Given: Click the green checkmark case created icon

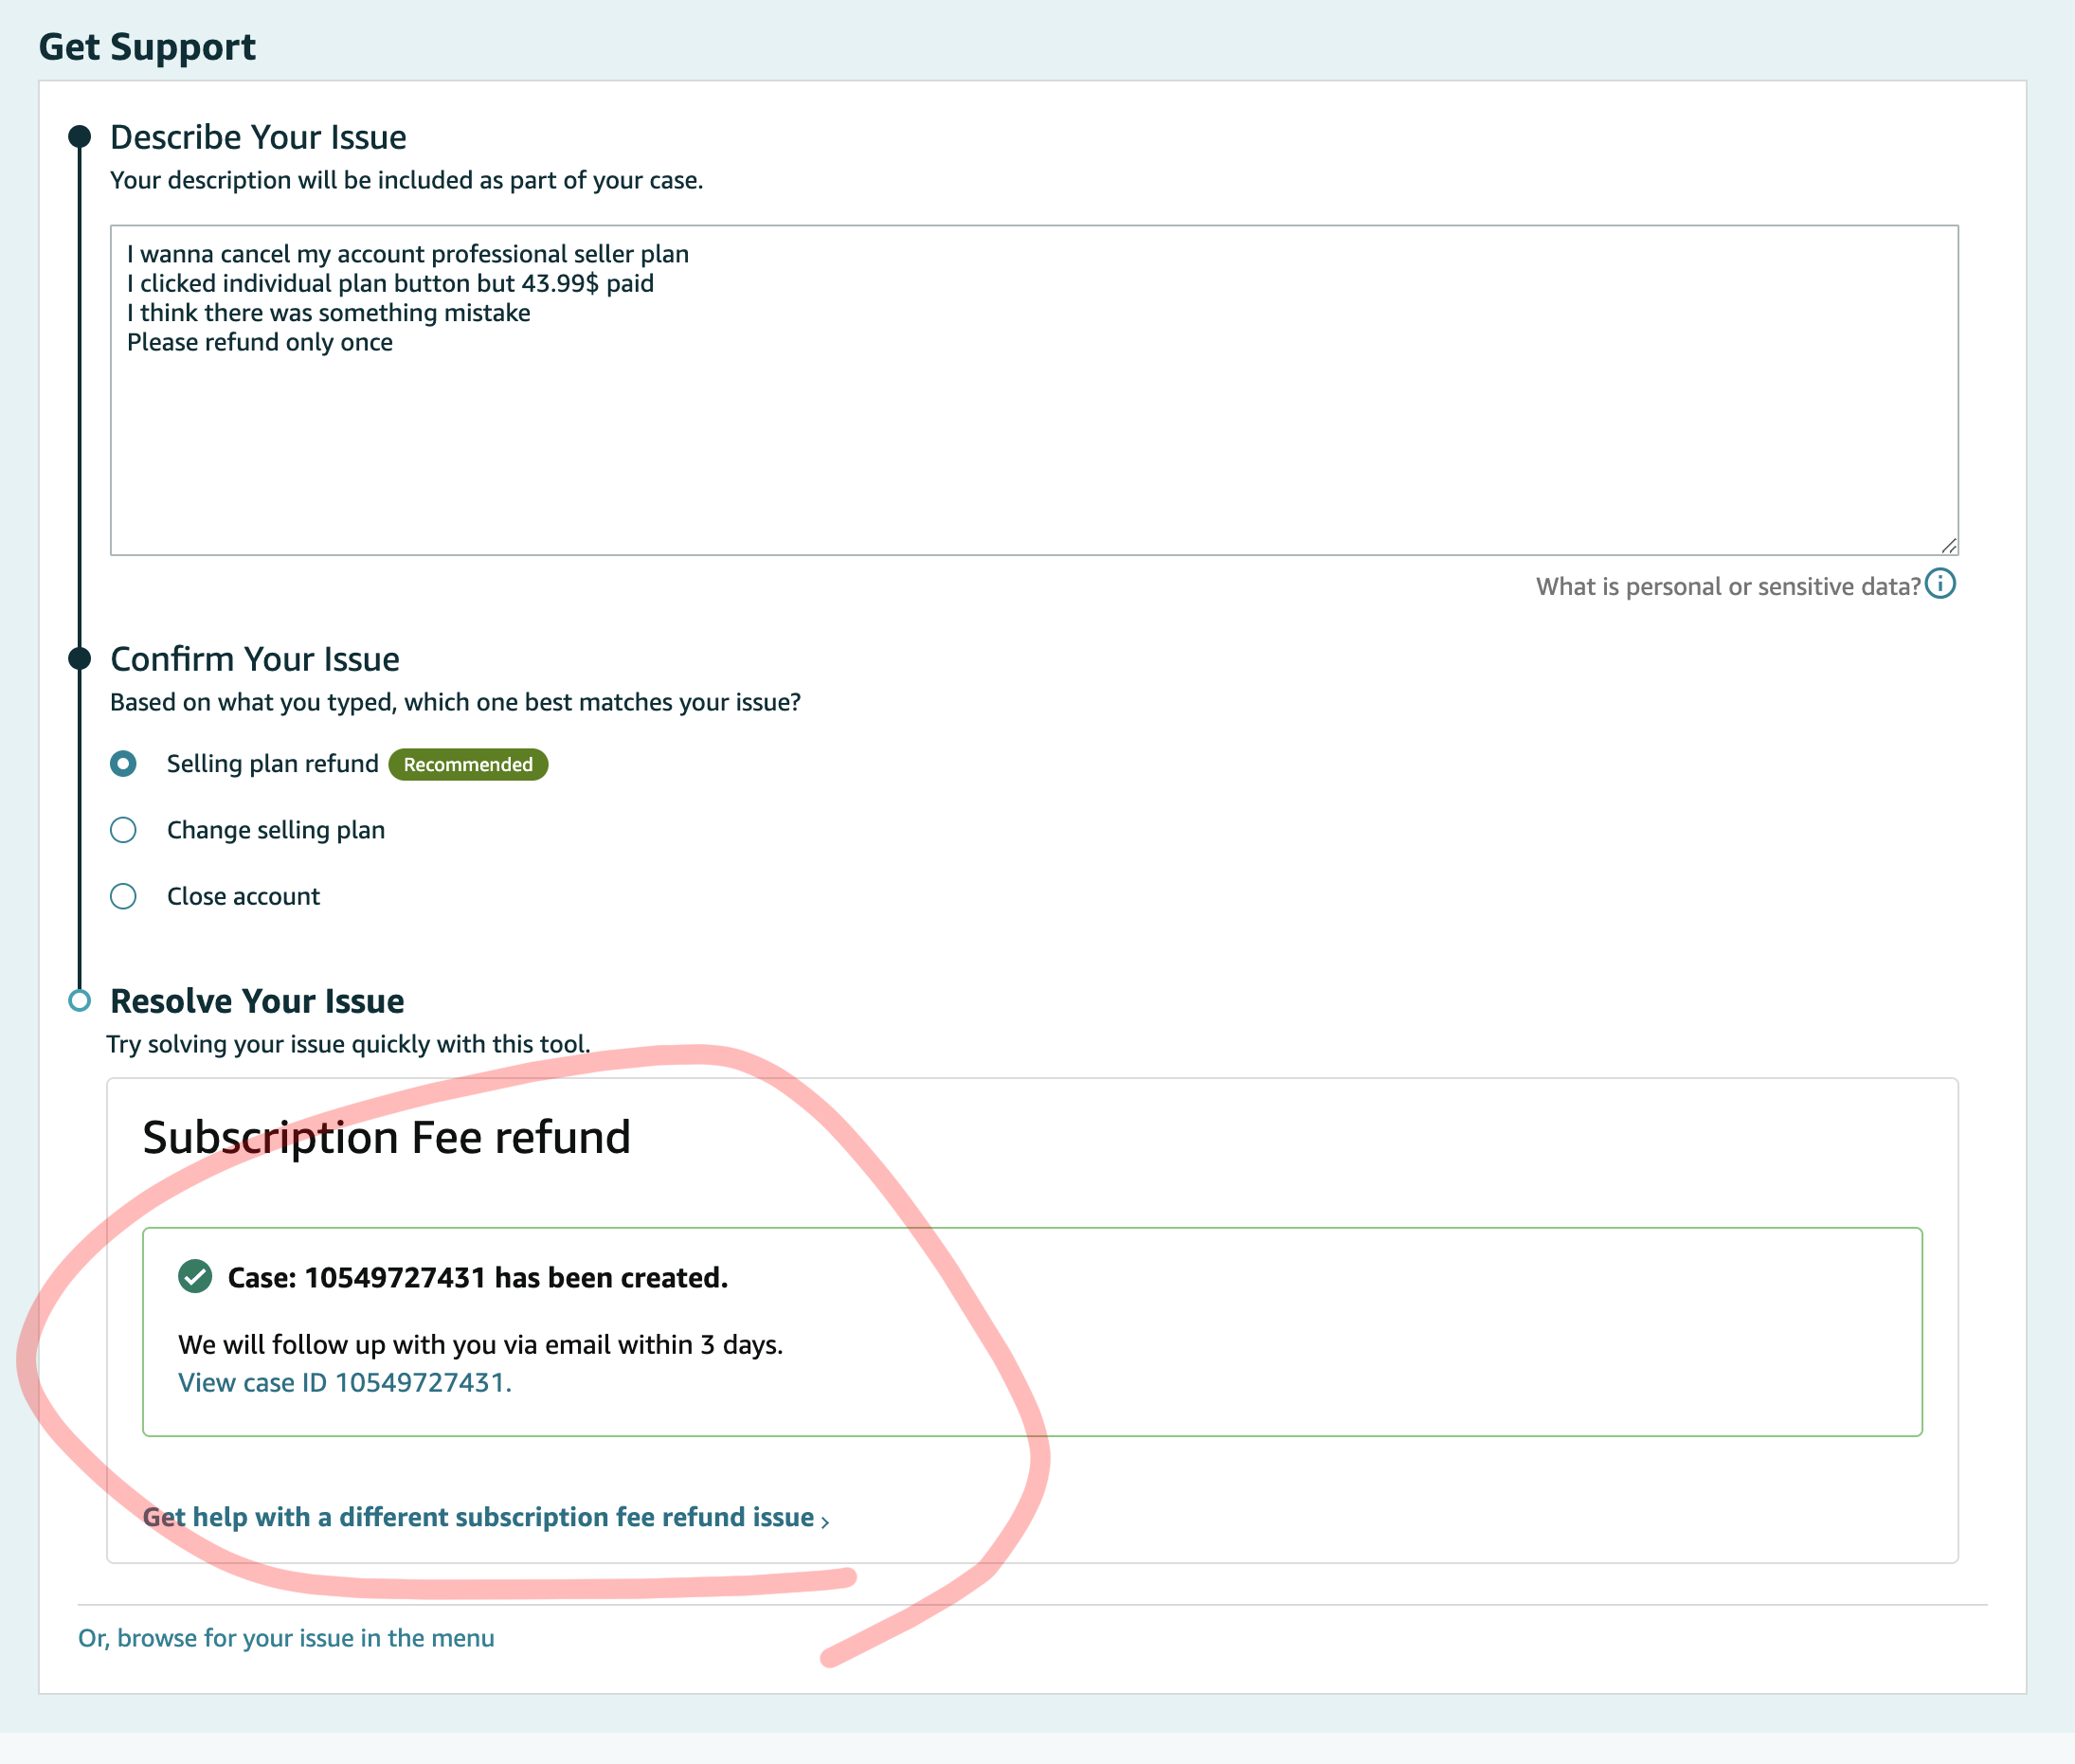Looking at the screenshot, I should coord(195,1277).
